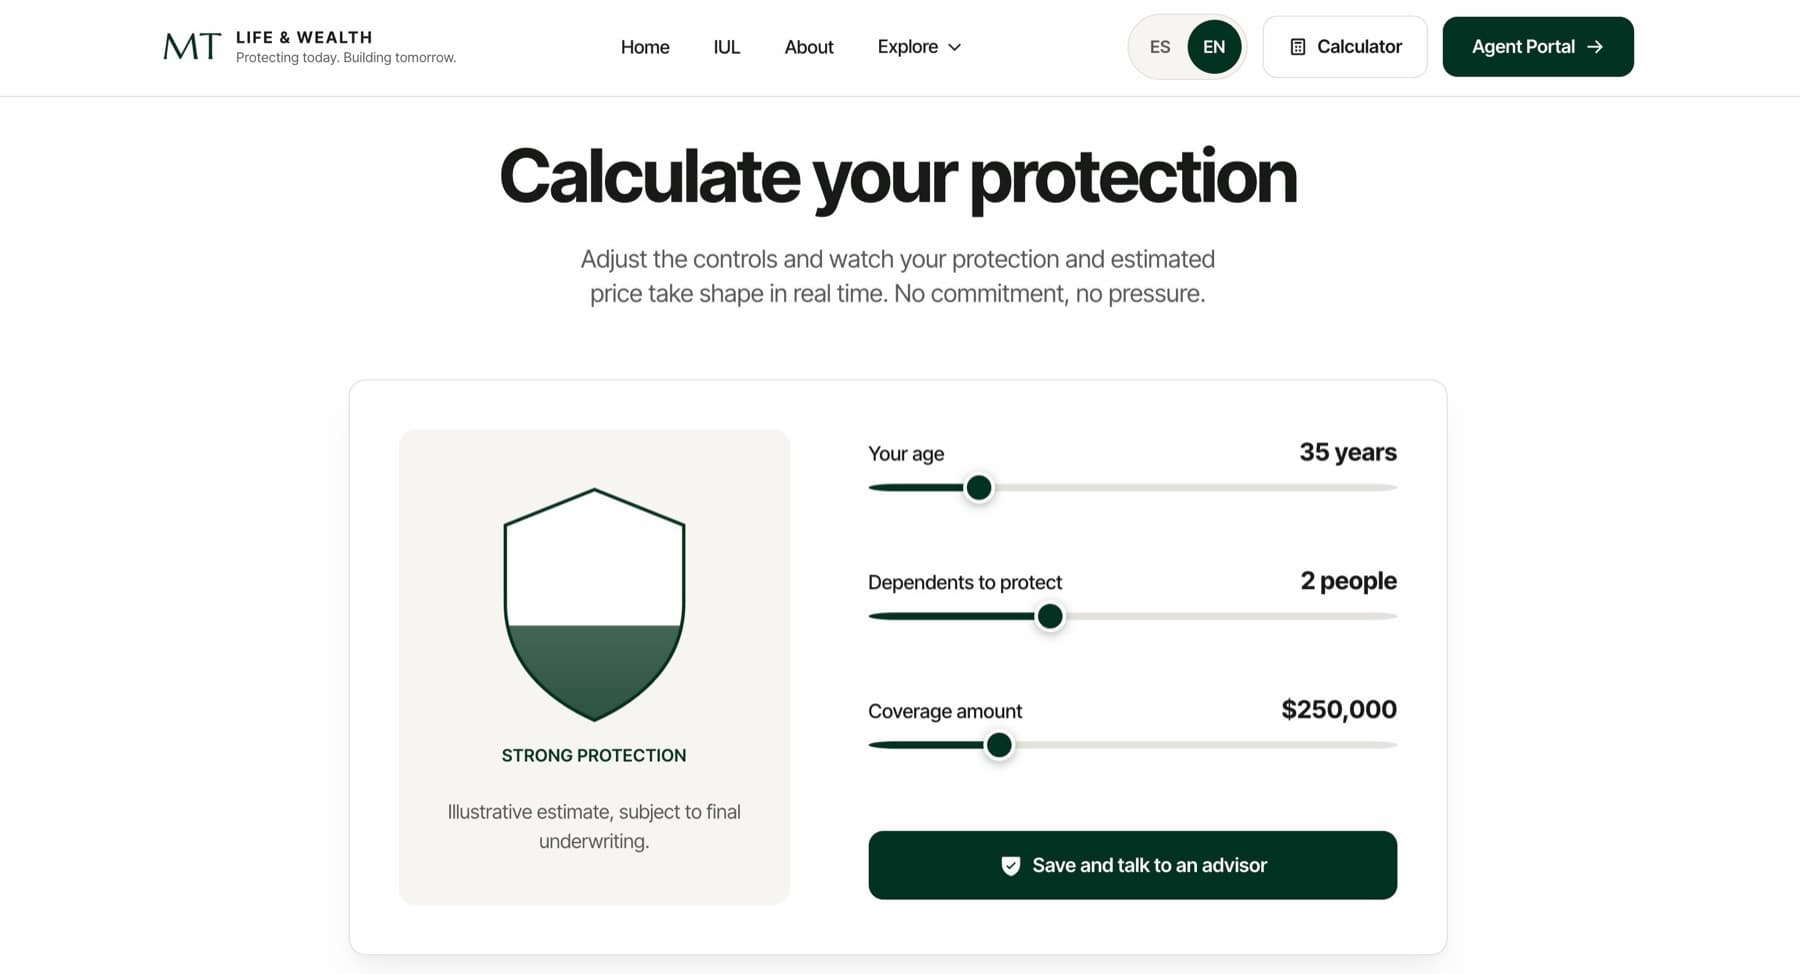Click the Dependents to protect slider handle
Viewport: 1800px width, 974px height.
point(1050,616)
